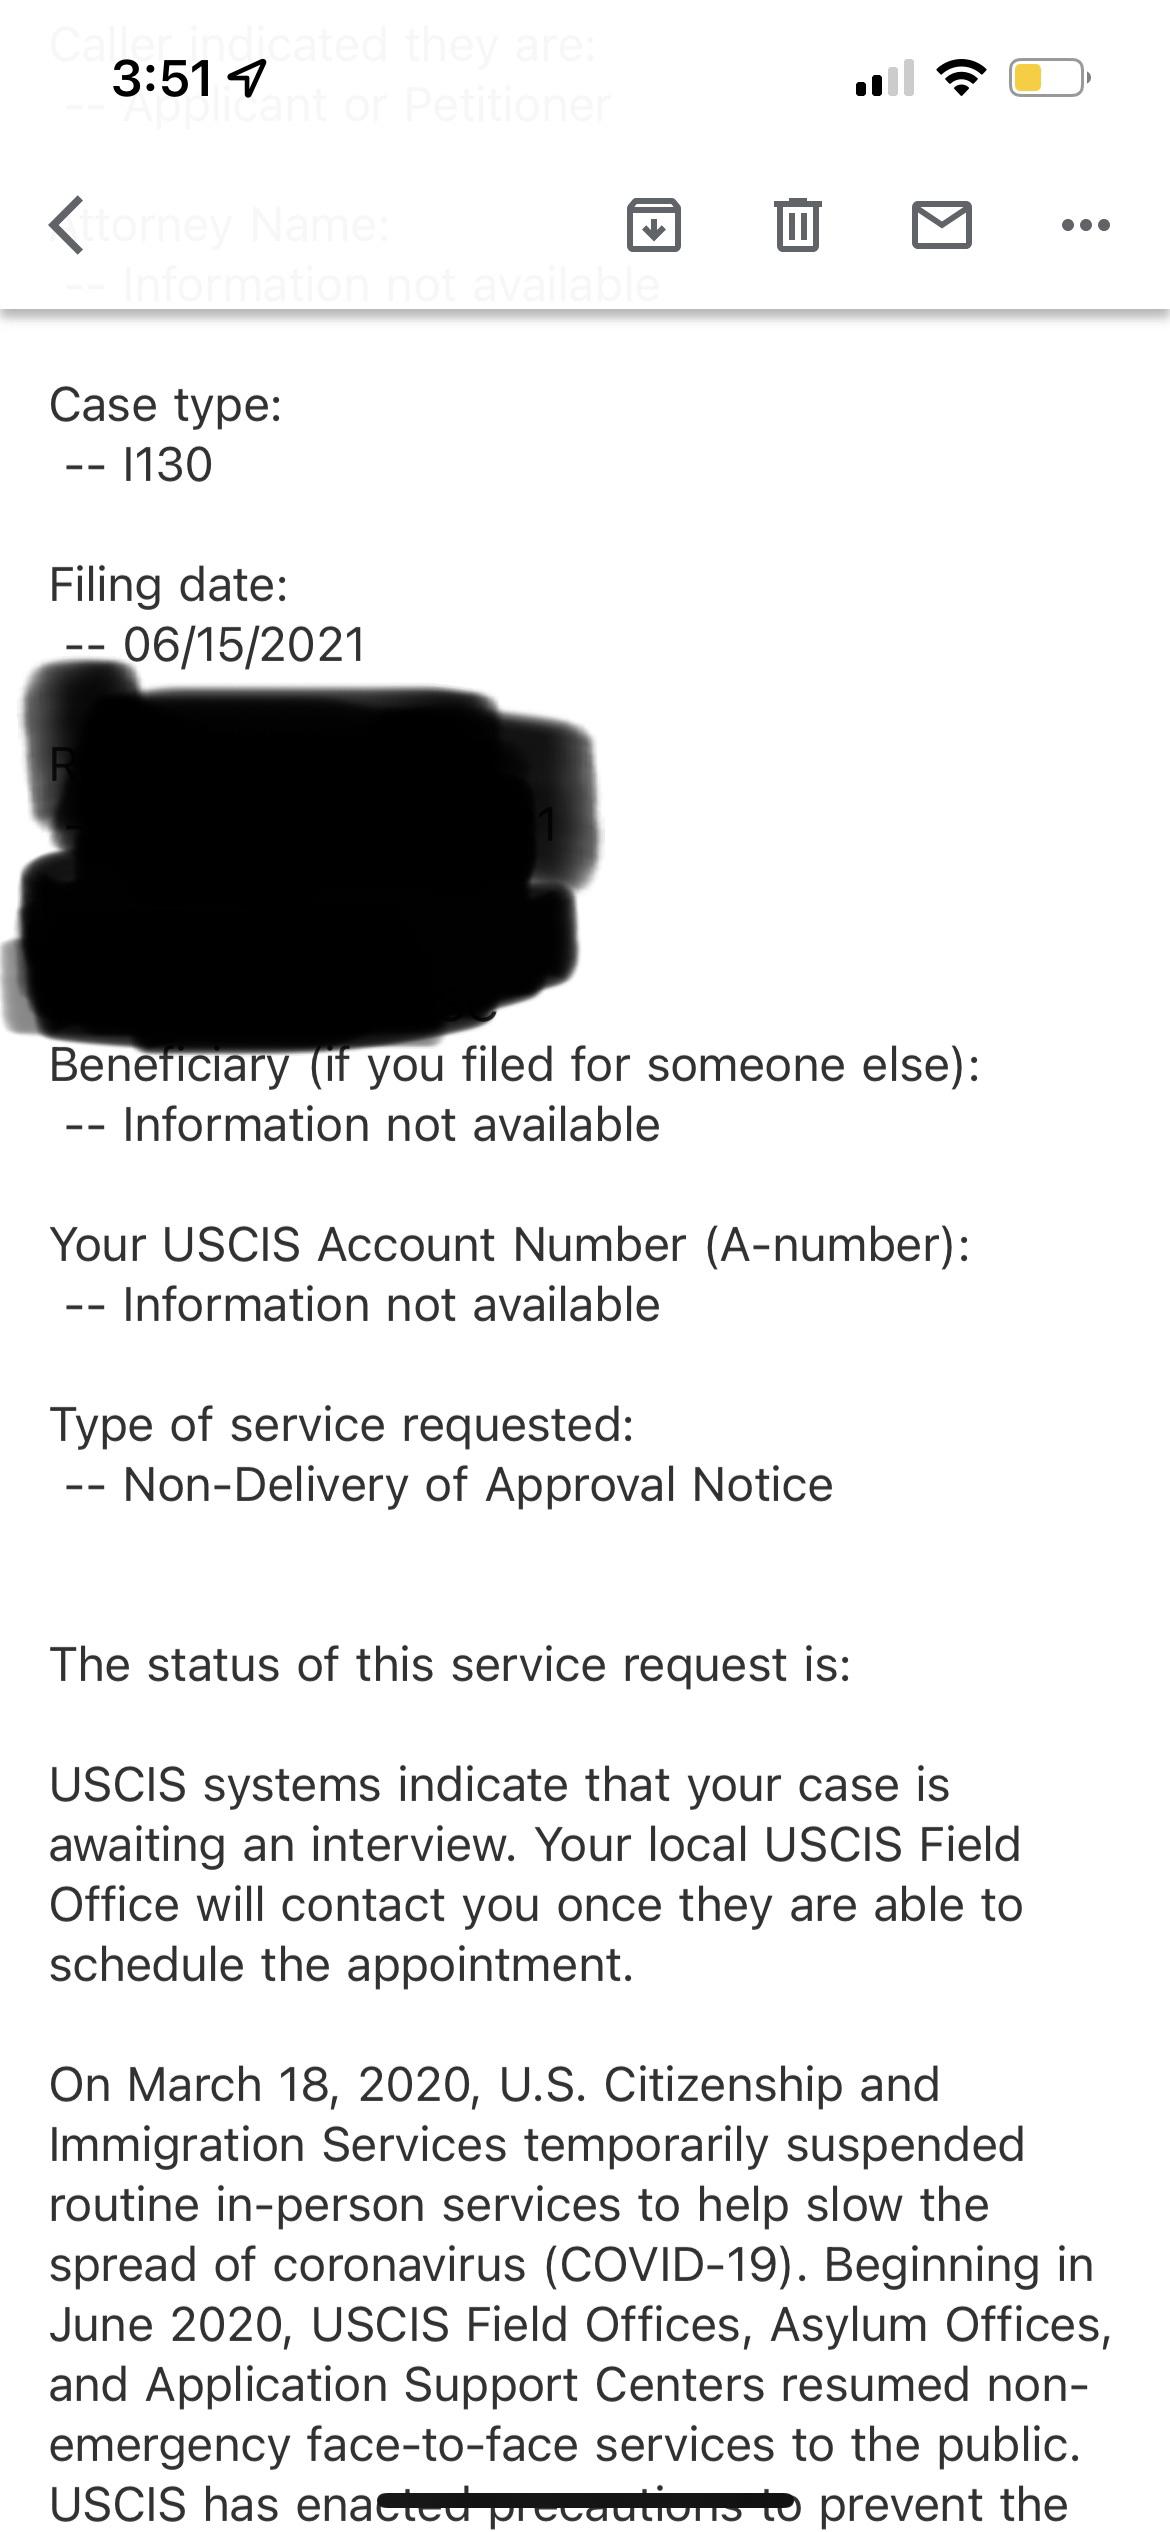Archive this email

tap(653, 225)
